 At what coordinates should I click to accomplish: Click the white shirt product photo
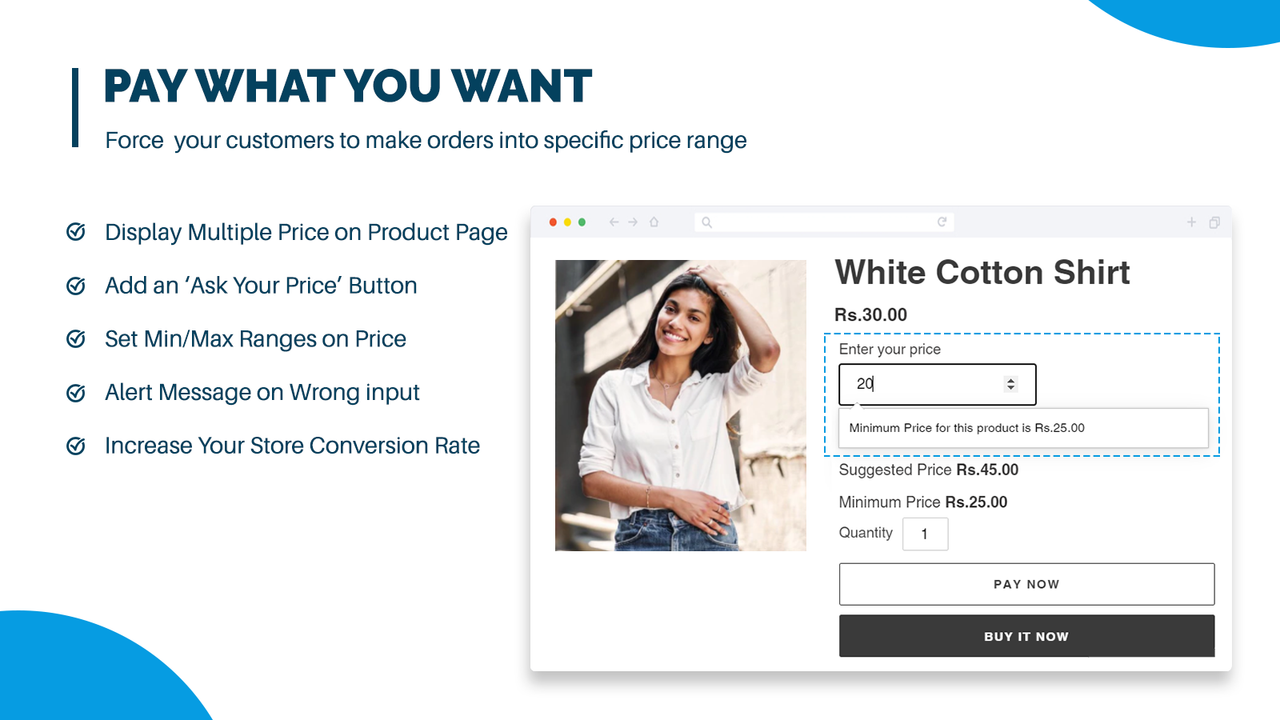tap(681, 404)
